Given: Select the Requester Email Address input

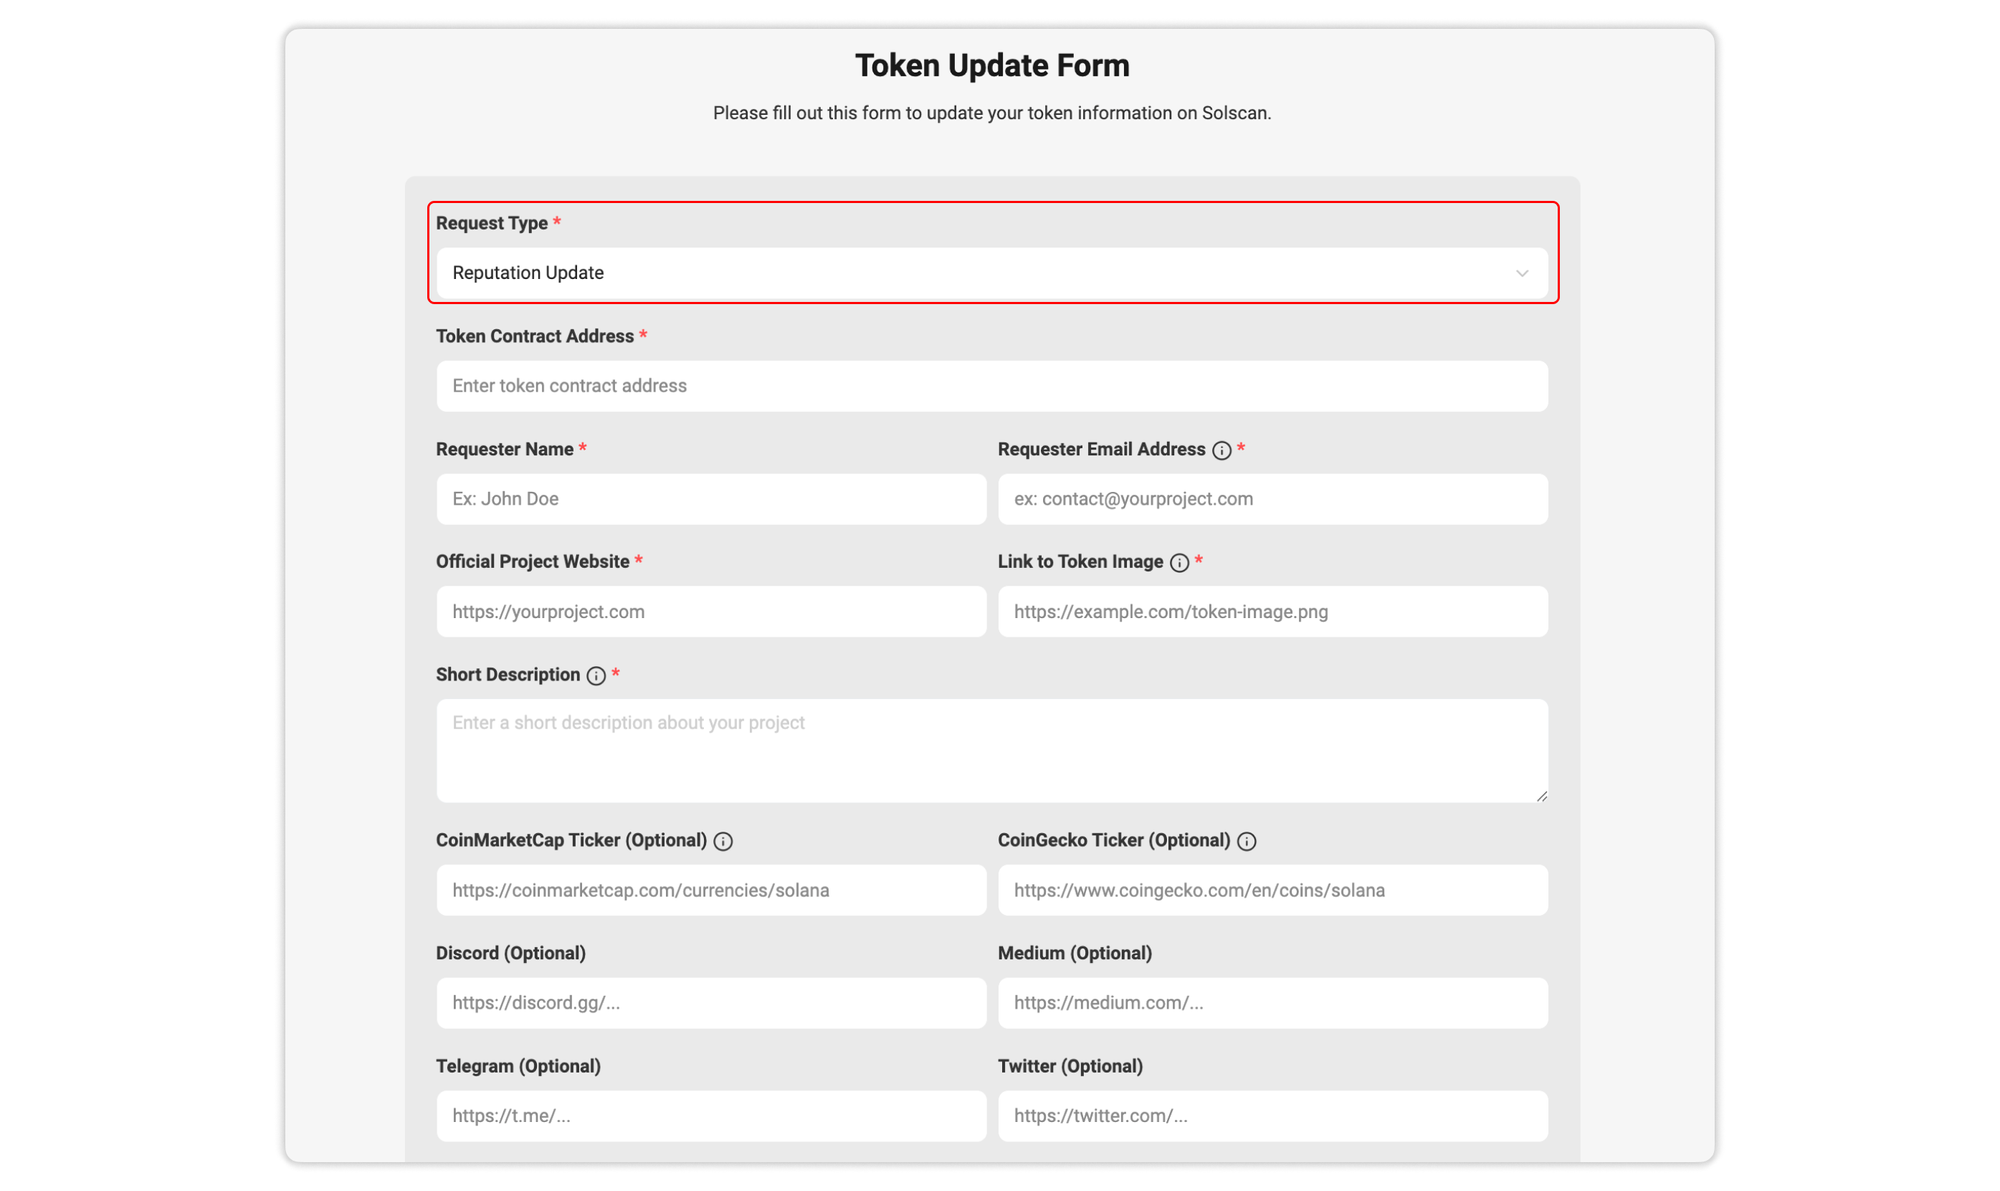Looking at the screenshot, I should [x=1272, y=499].
